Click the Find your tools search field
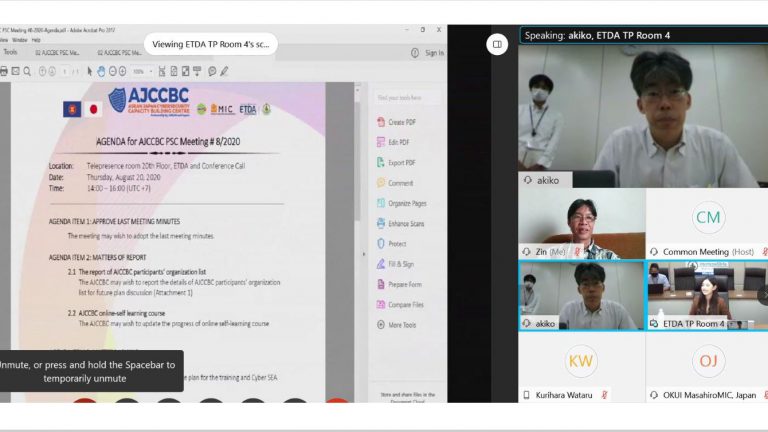 405,97
